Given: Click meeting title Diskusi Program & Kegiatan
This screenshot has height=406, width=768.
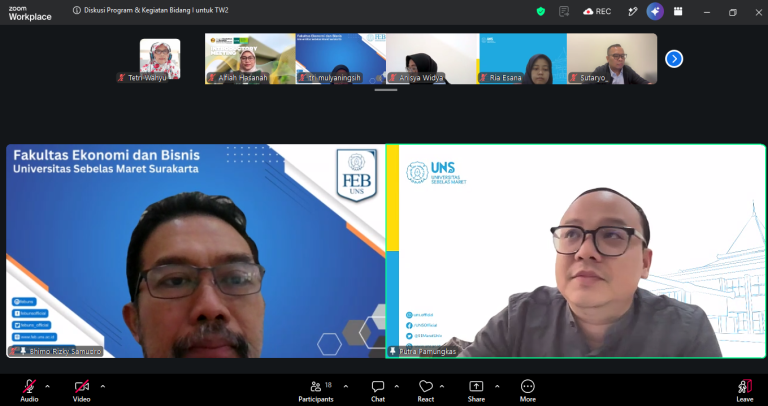Looking at the screenshot, I should (156, 10).
